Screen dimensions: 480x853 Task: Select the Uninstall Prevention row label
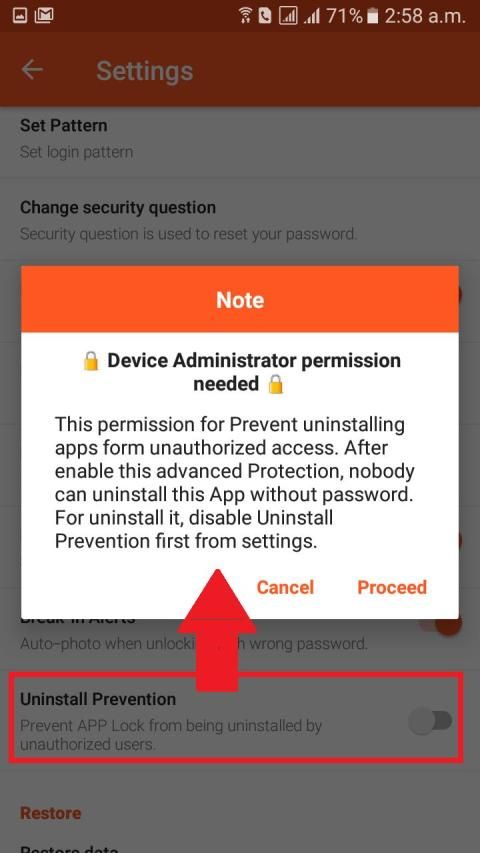[x=98, y=699]
